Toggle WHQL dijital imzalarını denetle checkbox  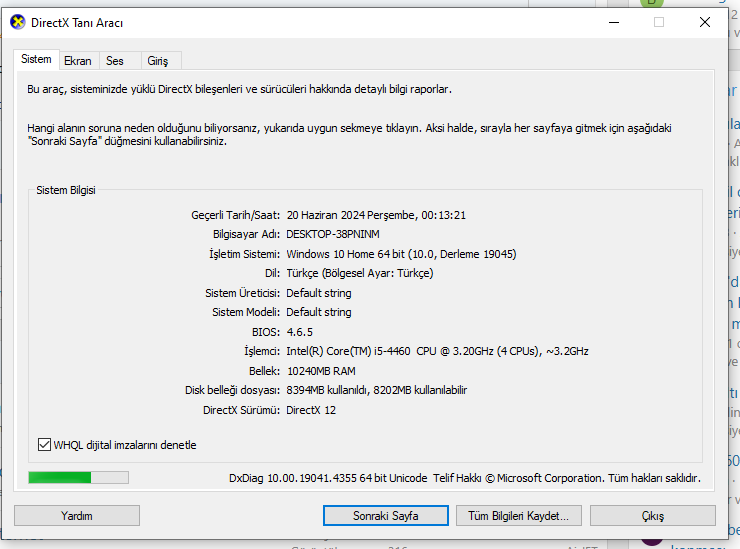[x=44, y=445]
